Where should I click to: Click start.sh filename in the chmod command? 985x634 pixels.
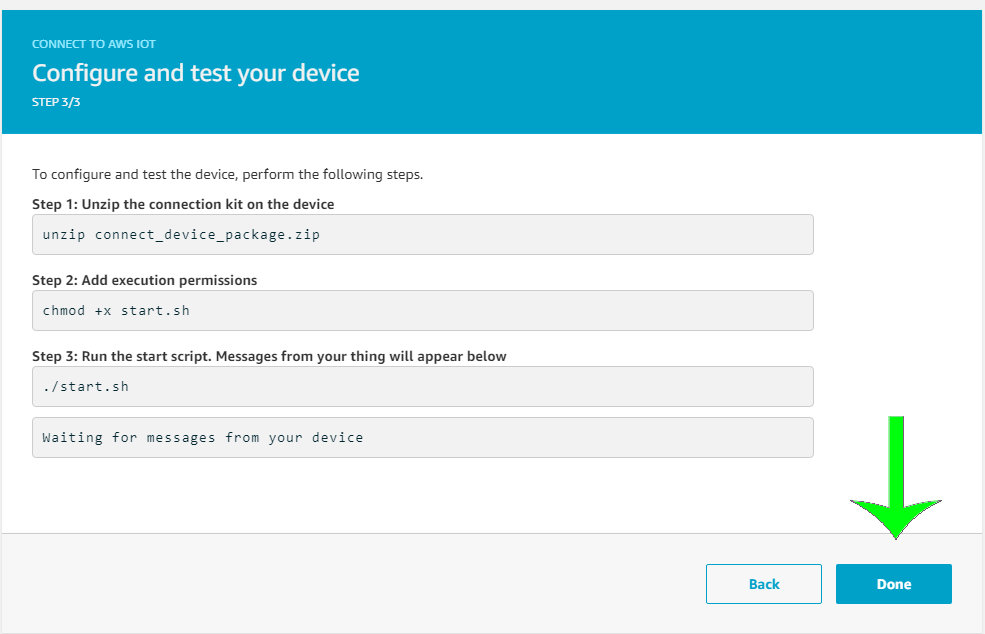155,310
